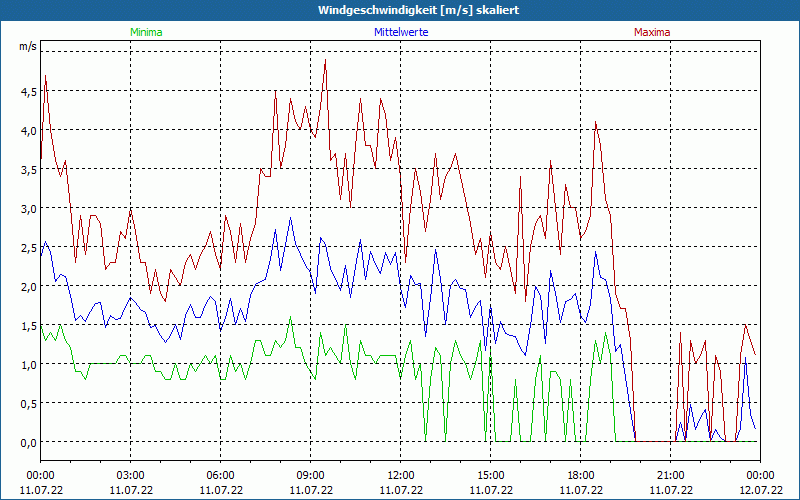
Task: Click the 21:00 time axis label
Action: pos(670,476)
